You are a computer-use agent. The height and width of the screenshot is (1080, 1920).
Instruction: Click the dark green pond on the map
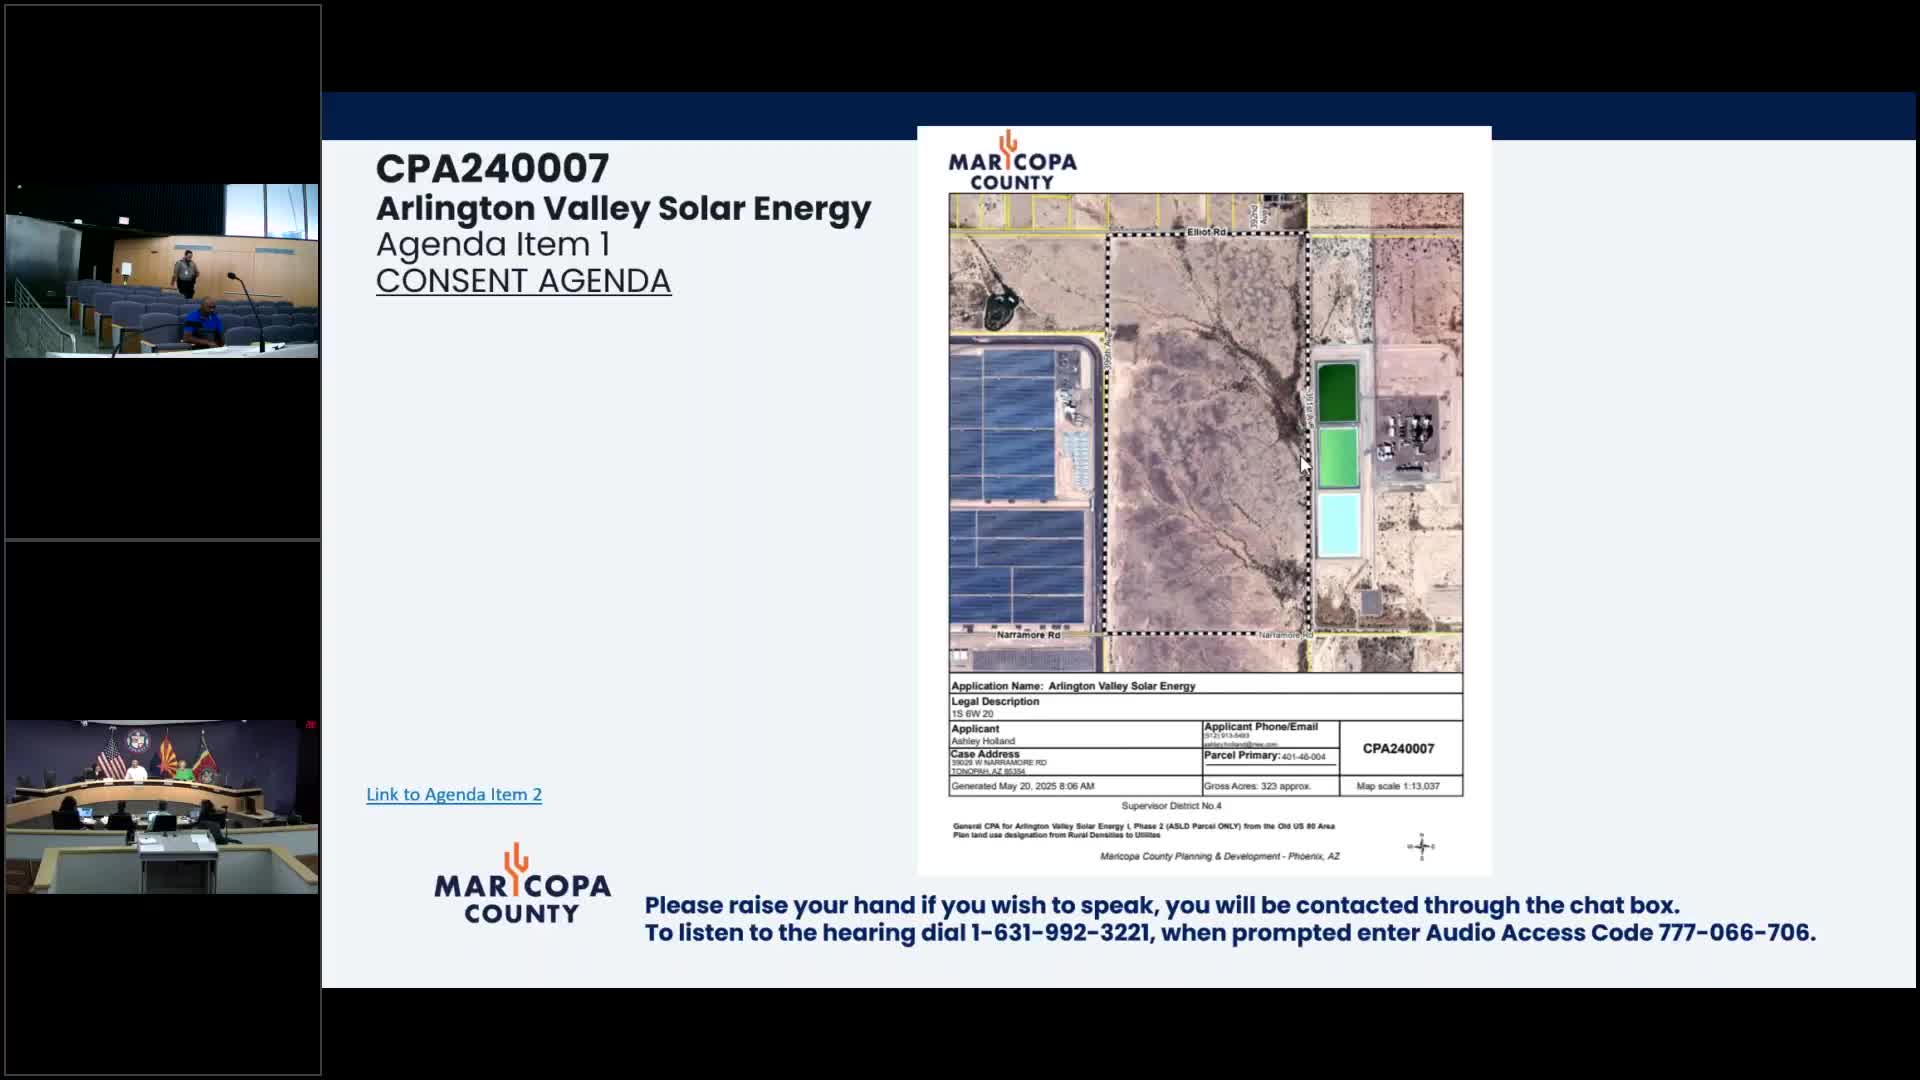1336,393
